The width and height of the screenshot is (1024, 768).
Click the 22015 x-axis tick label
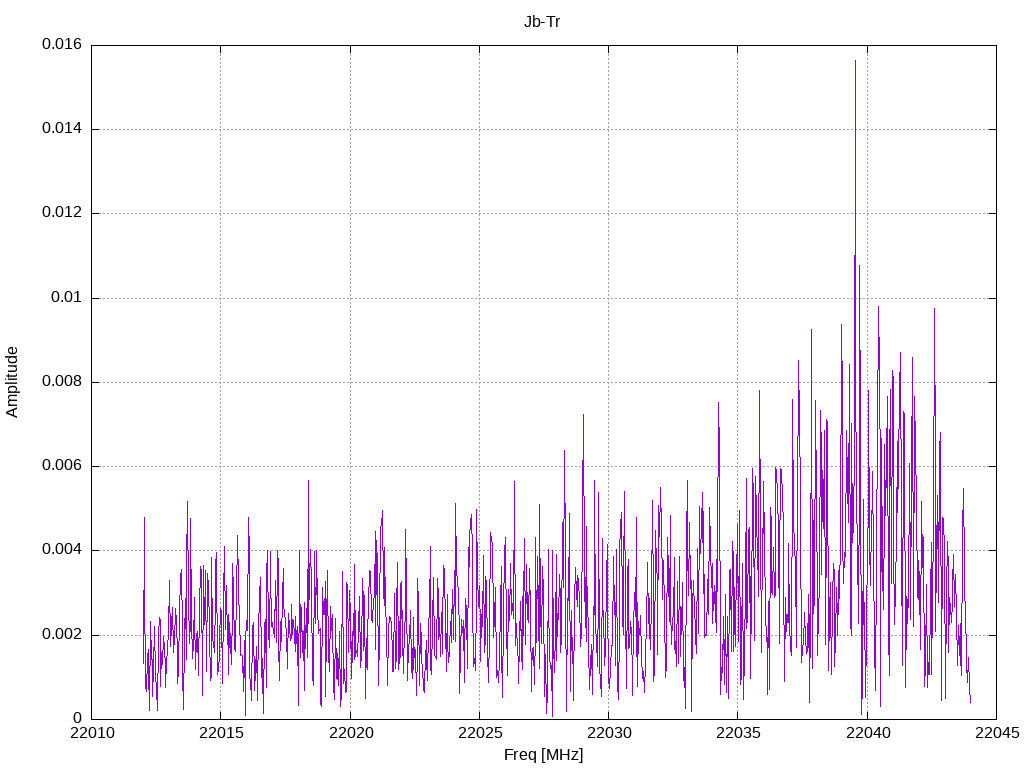click(221, 733)
